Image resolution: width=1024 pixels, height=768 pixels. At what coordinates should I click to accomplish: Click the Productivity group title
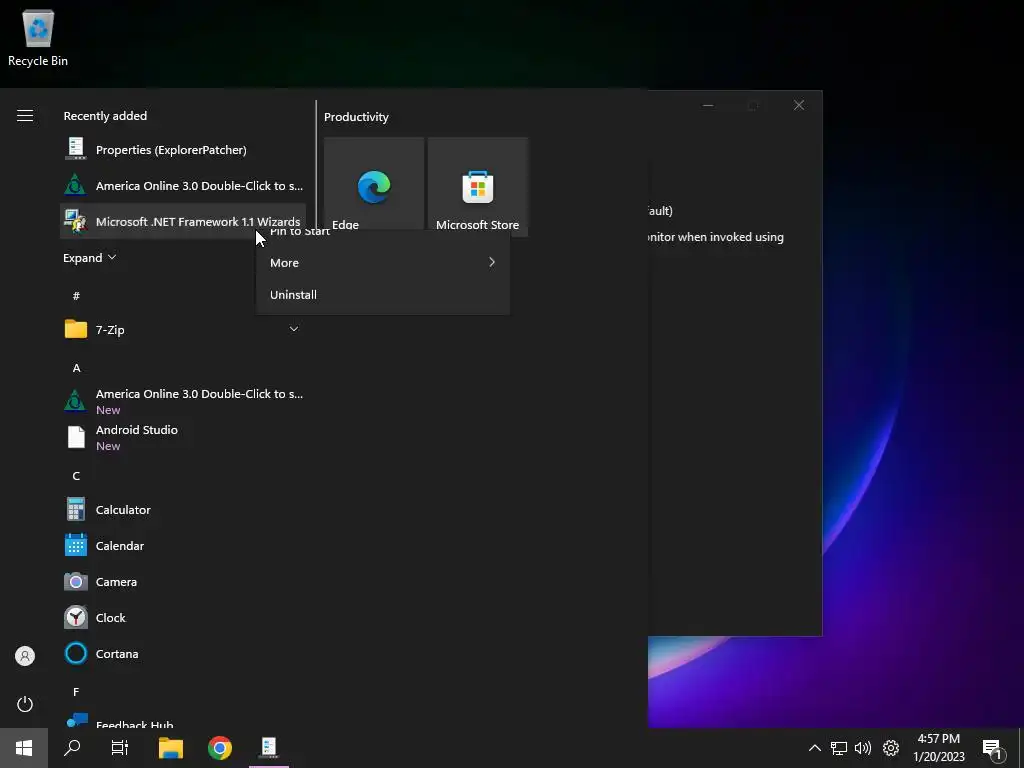[357, 117]
